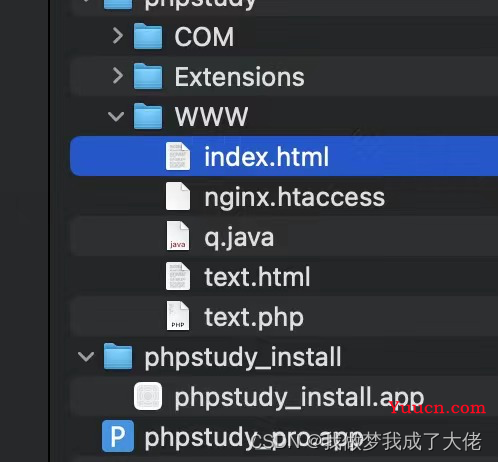498x462 pixels.
Task: Click the phpstudy_pro.app blue P icon
Action: click(x=118, y=436)
